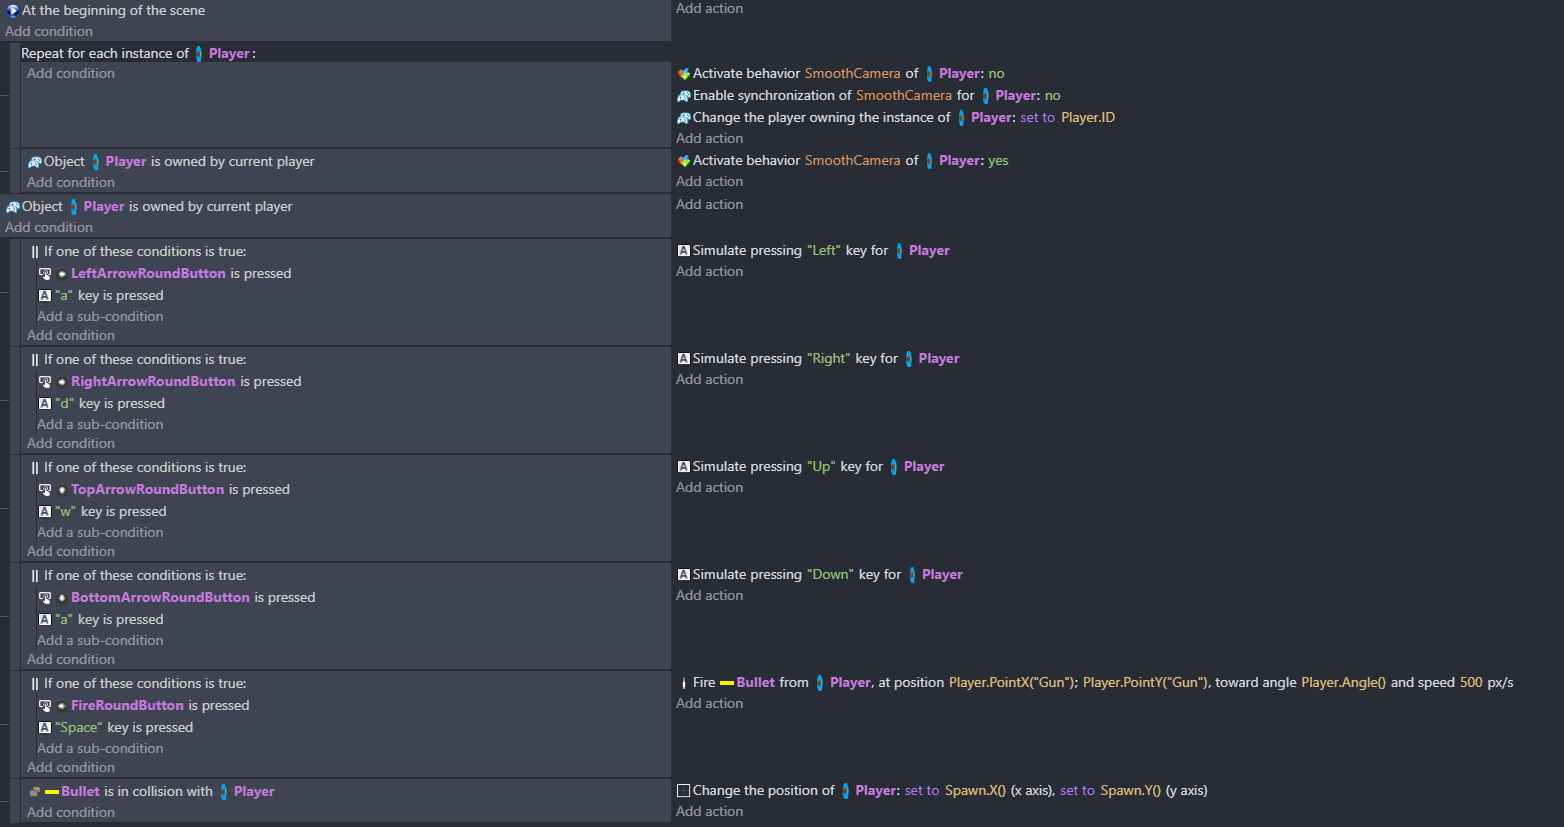Image resolution: width=1564 pixels, height=827 pixels.
Task: Click the fire icon before 'Fire Bullet from Player'
Action: (x=684, y=683)
